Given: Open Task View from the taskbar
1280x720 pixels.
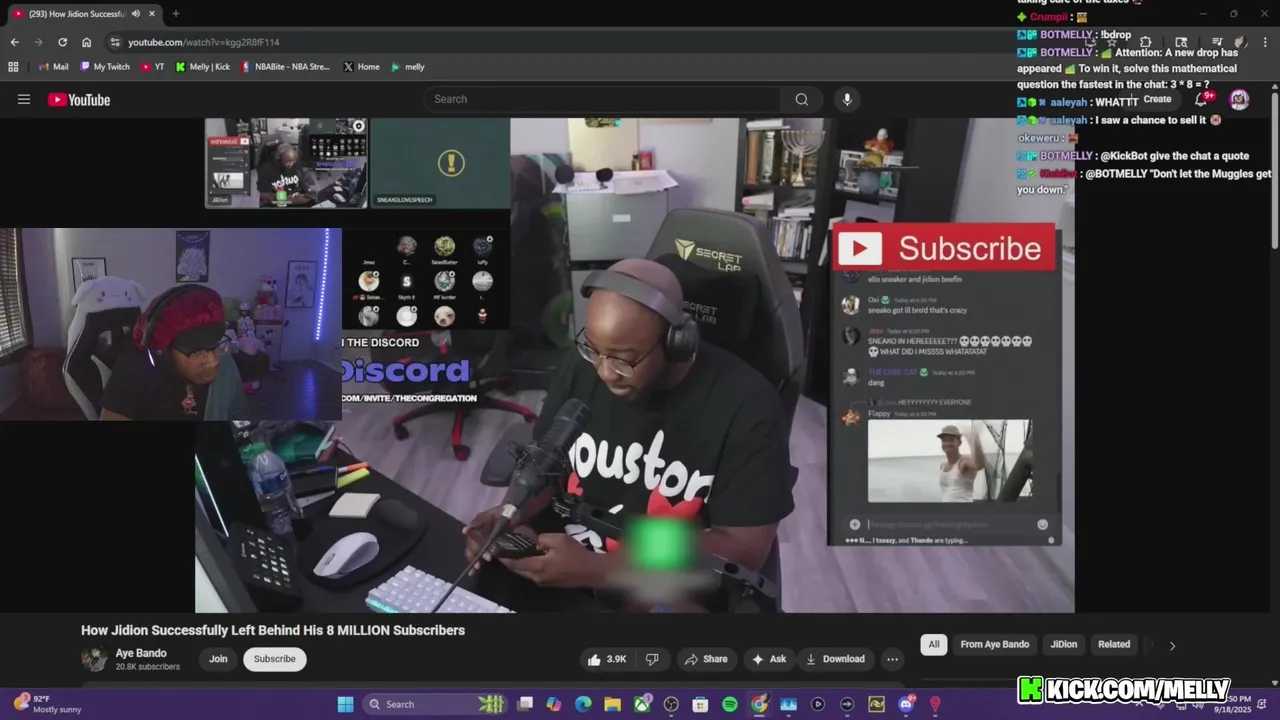Looking at the screenshot, I should tap(525, 704).
